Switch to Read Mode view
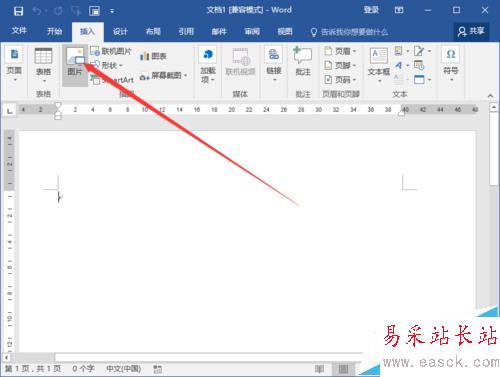 [319, 369]
